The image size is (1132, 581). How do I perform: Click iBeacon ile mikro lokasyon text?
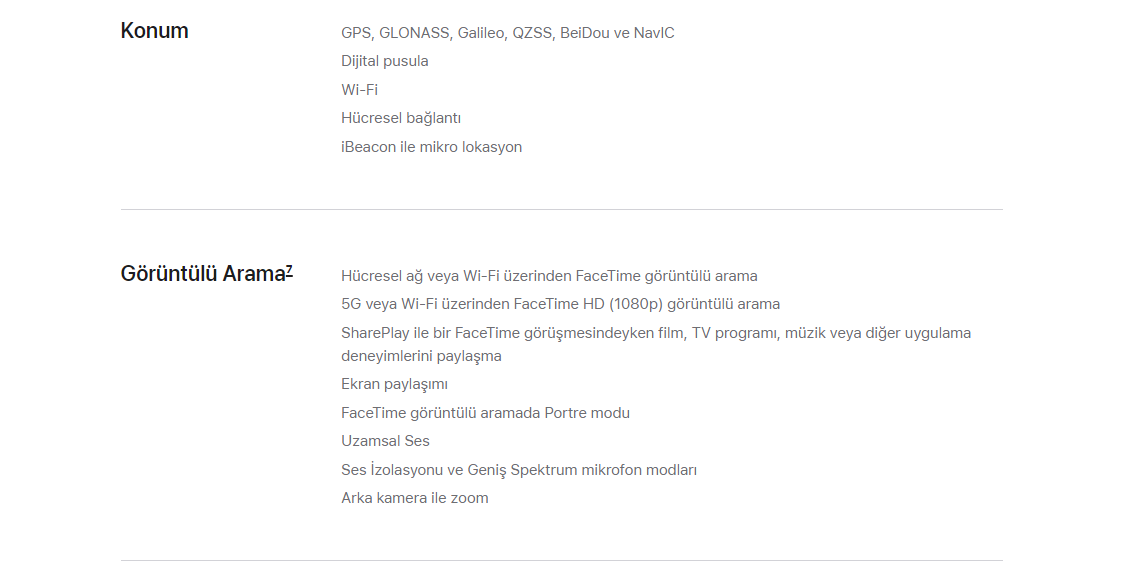click(x=432, y=147)
